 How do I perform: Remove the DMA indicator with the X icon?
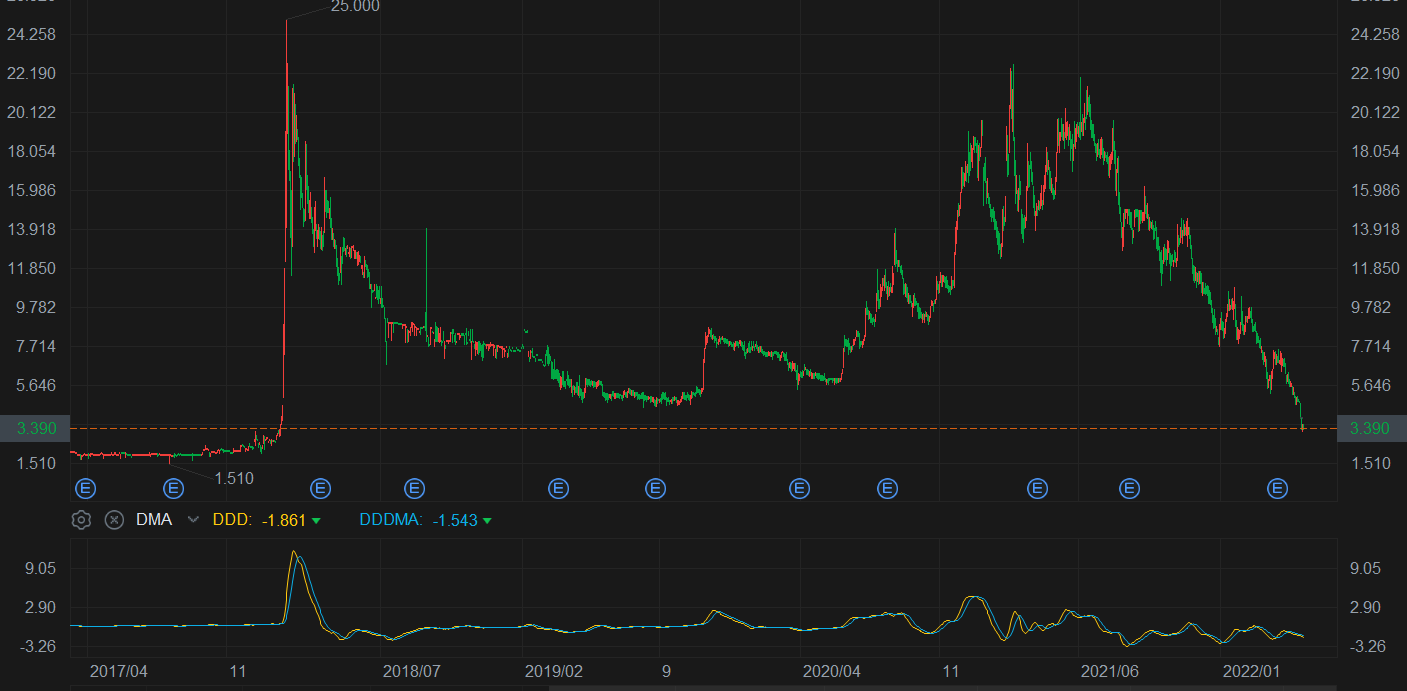pos(114,520)
